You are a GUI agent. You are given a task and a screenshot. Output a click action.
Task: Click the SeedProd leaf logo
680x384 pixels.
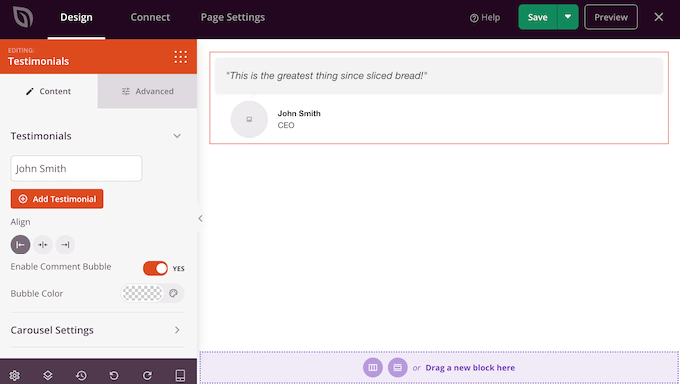23,17
